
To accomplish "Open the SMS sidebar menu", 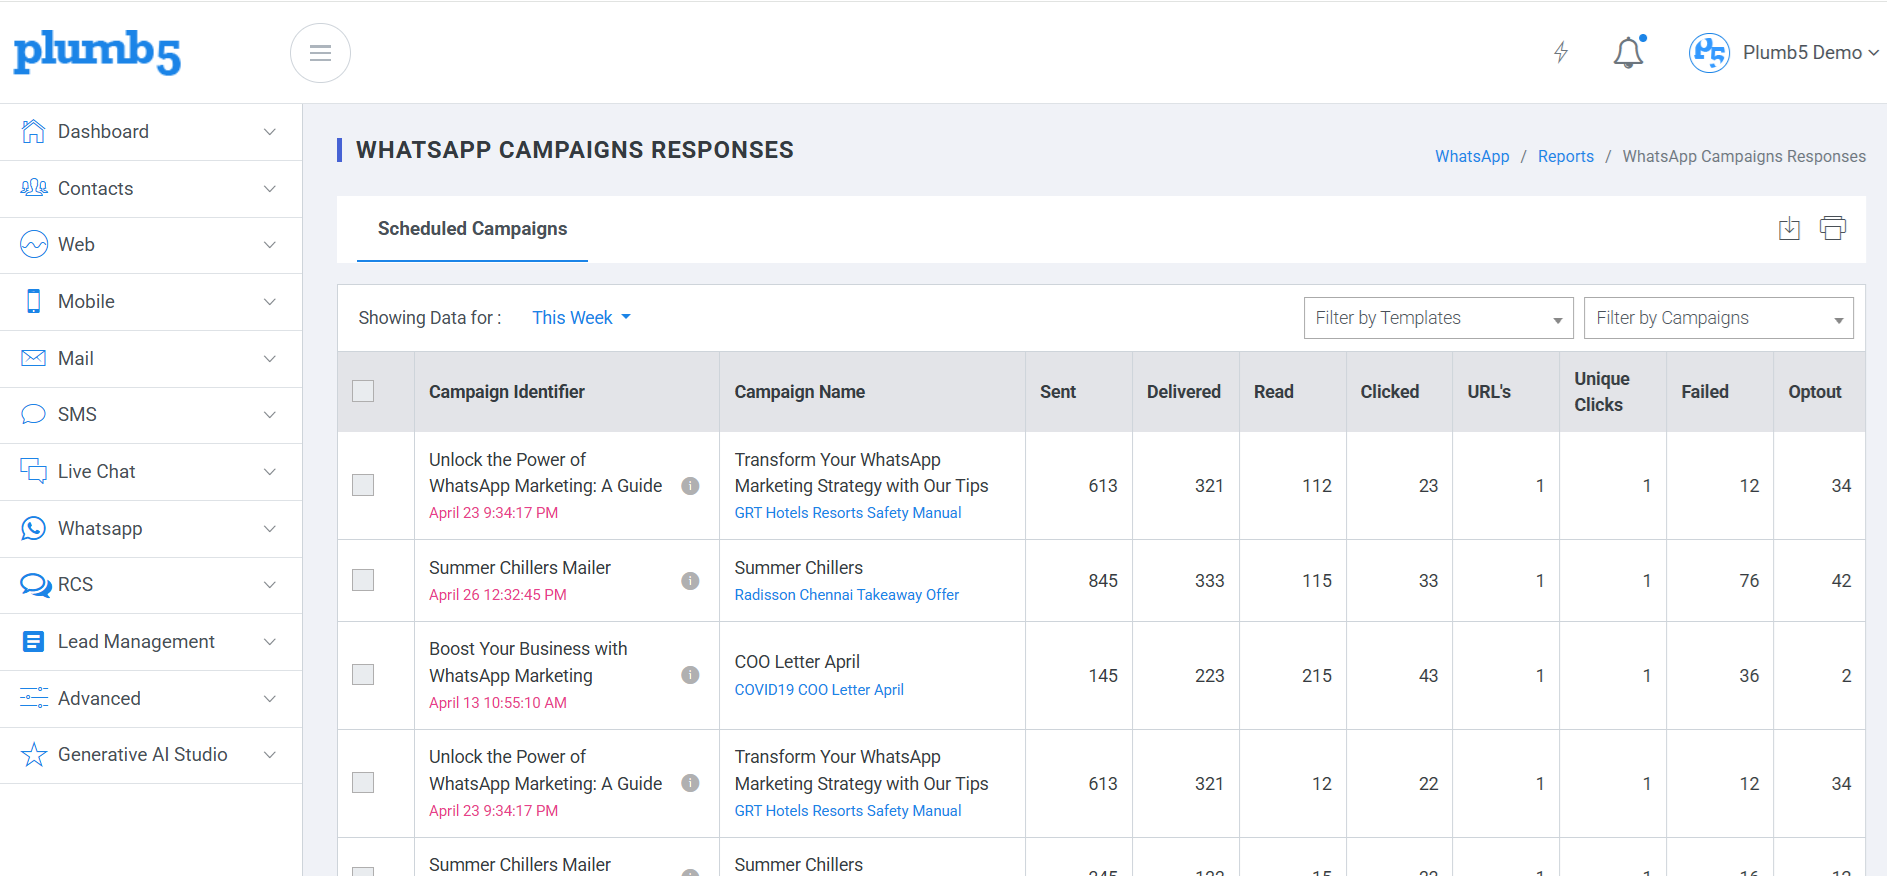I will click(x=151, y=415).
